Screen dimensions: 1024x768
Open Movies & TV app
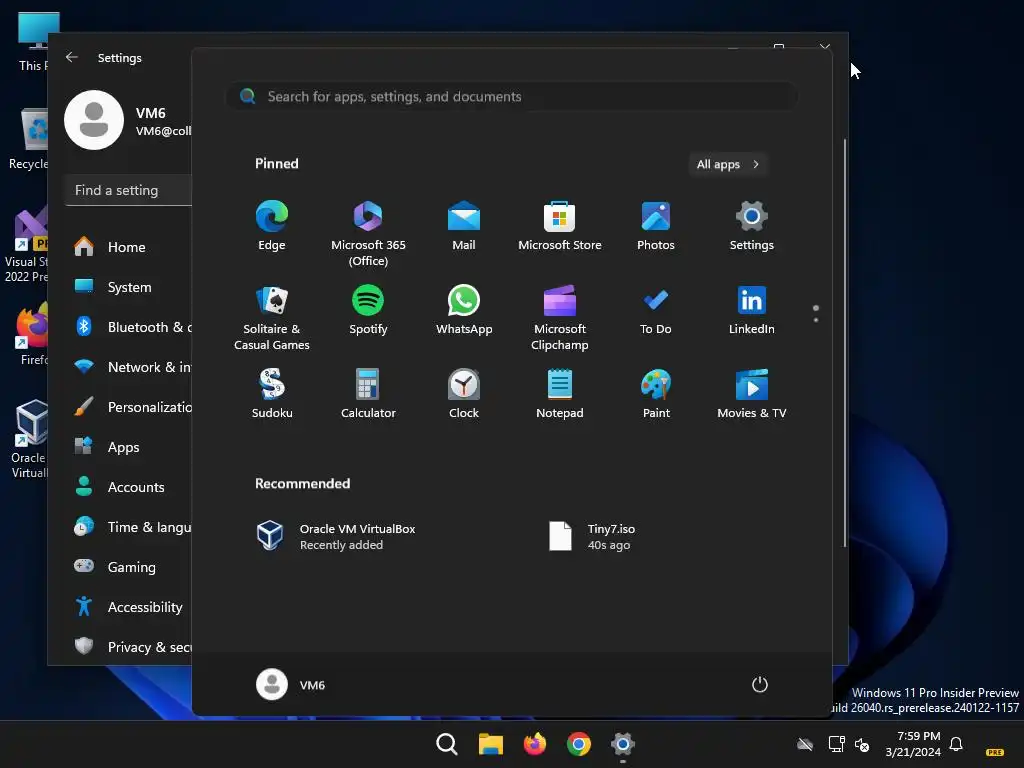pyautogui.click(x=752, y=393)
